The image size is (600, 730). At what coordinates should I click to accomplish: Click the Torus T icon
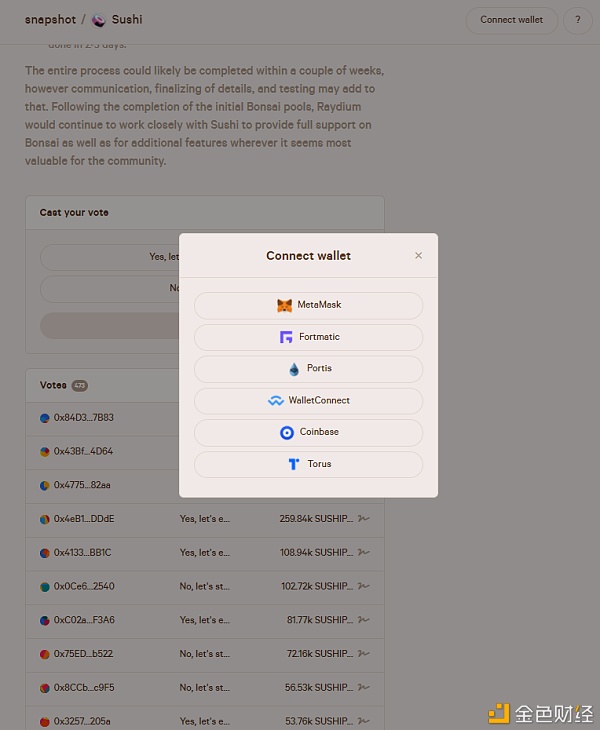click(293, 464)
